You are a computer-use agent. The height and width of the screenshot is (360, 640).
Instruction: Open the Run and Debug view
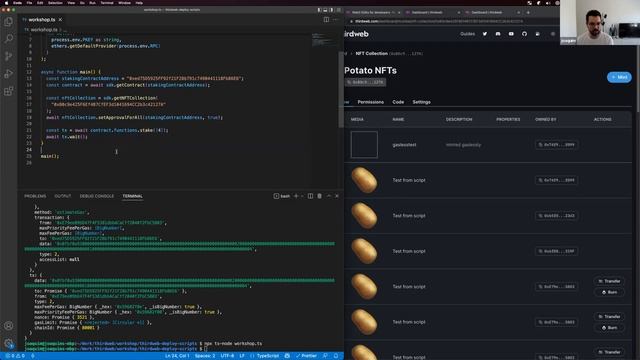(8, 74)
